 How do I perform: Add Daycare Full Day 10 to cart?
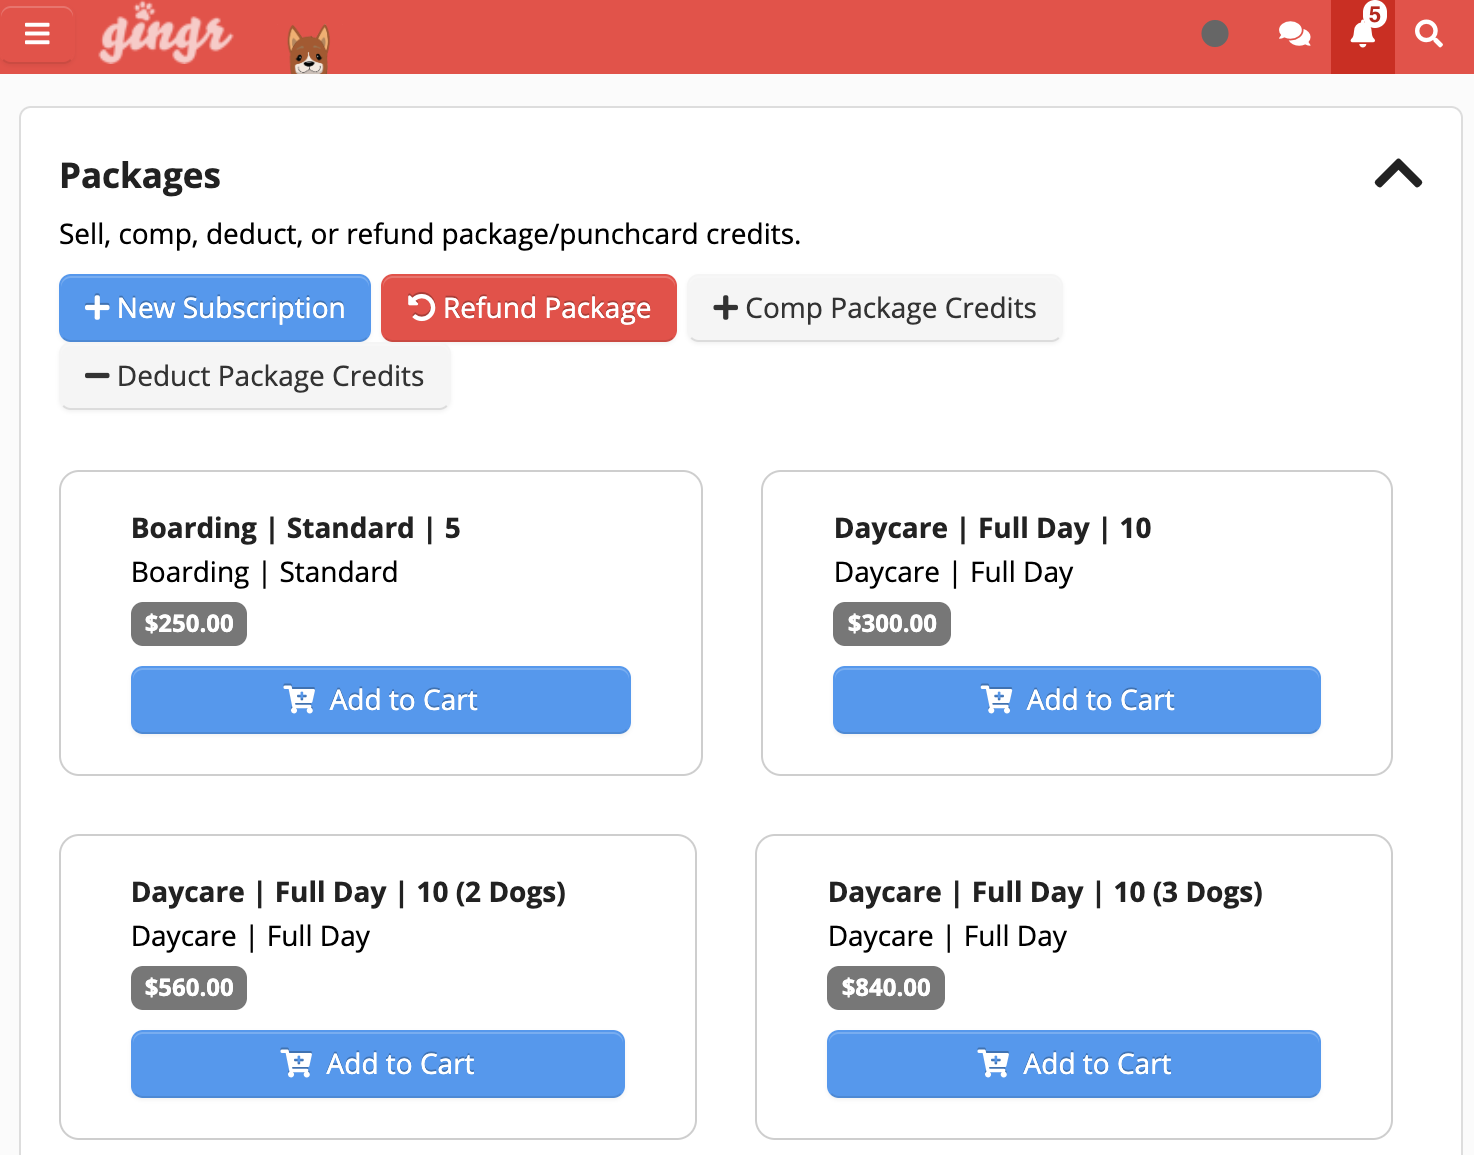click(1076, 700)
